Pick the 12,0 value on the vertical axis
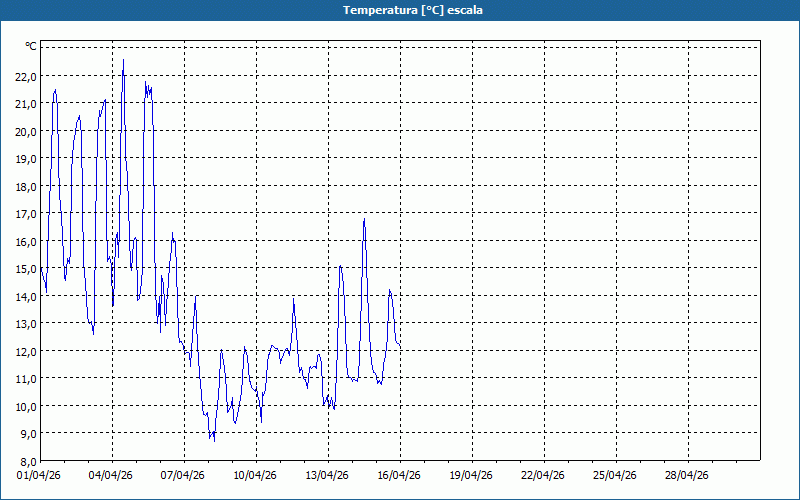800x500 pixels. click(25, 351)
